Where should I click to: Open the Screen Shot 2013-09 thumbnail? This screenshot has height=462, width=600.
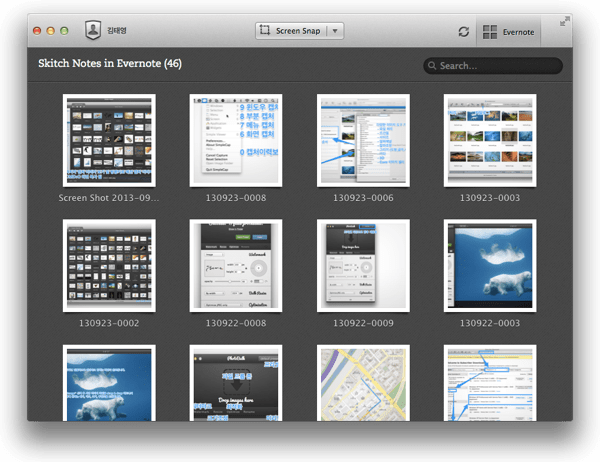tap(108, 140)
